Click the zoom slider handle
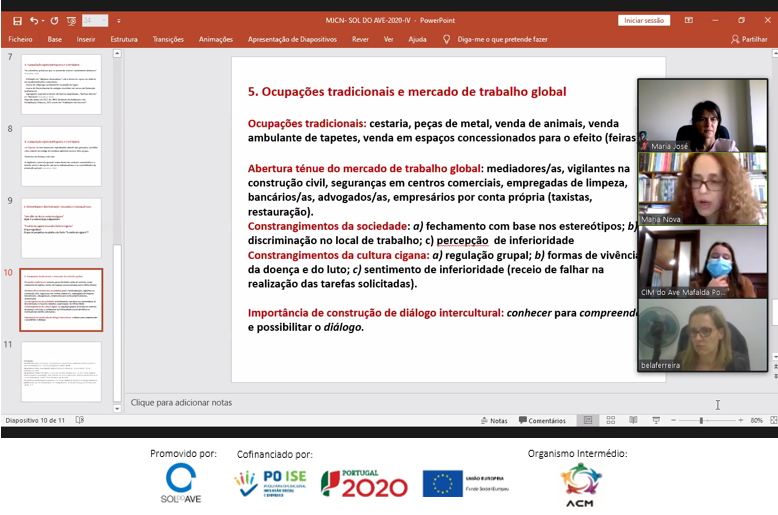 pos(701,421)
